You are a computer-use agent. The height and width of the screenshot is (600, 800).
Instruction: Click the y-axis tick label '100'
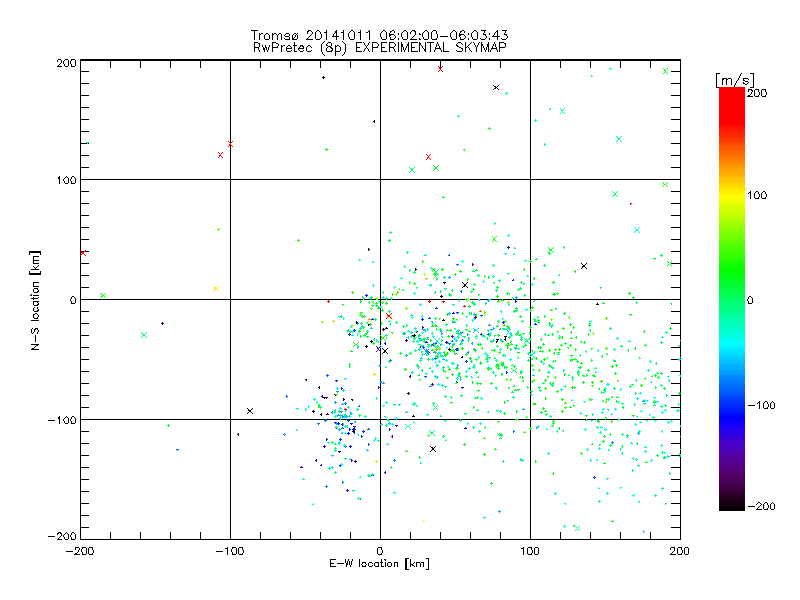[66, 180]
